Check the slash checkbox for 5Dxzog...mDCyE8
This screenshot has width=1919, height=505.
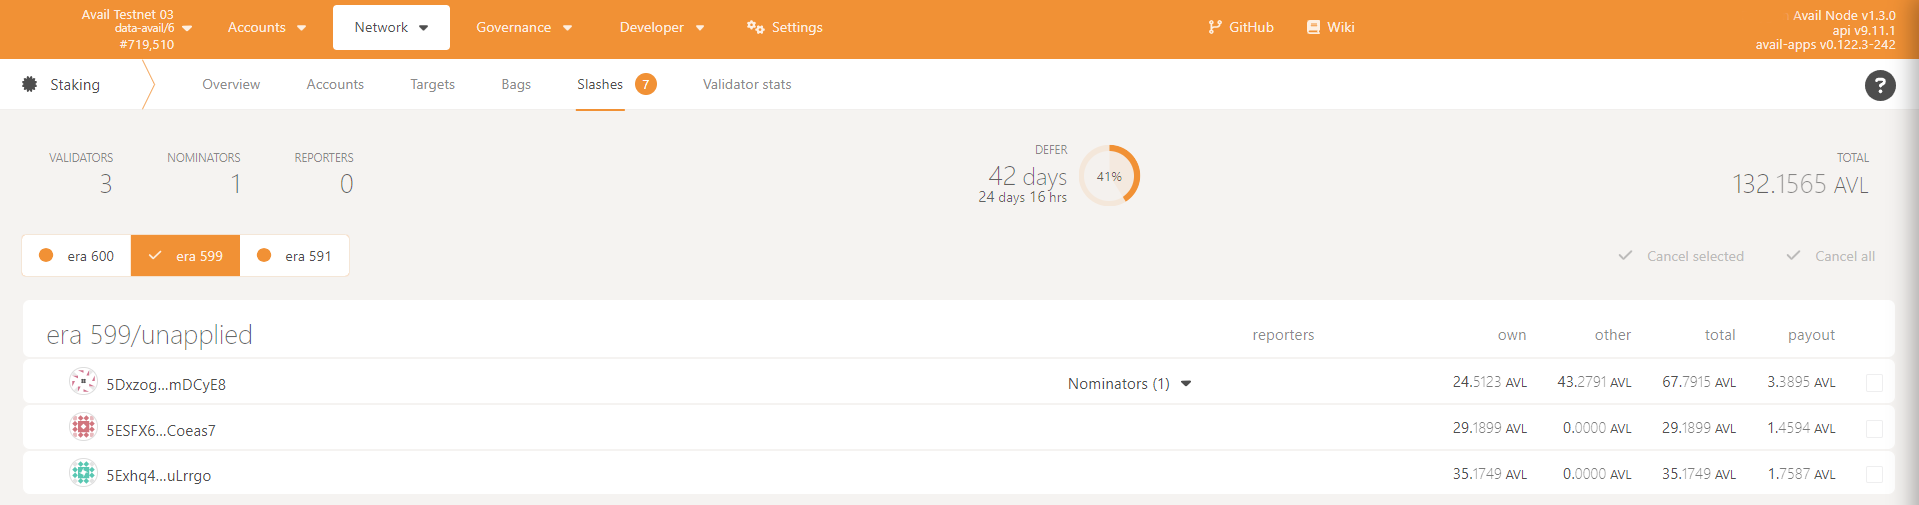click(x=1874, y=383)
